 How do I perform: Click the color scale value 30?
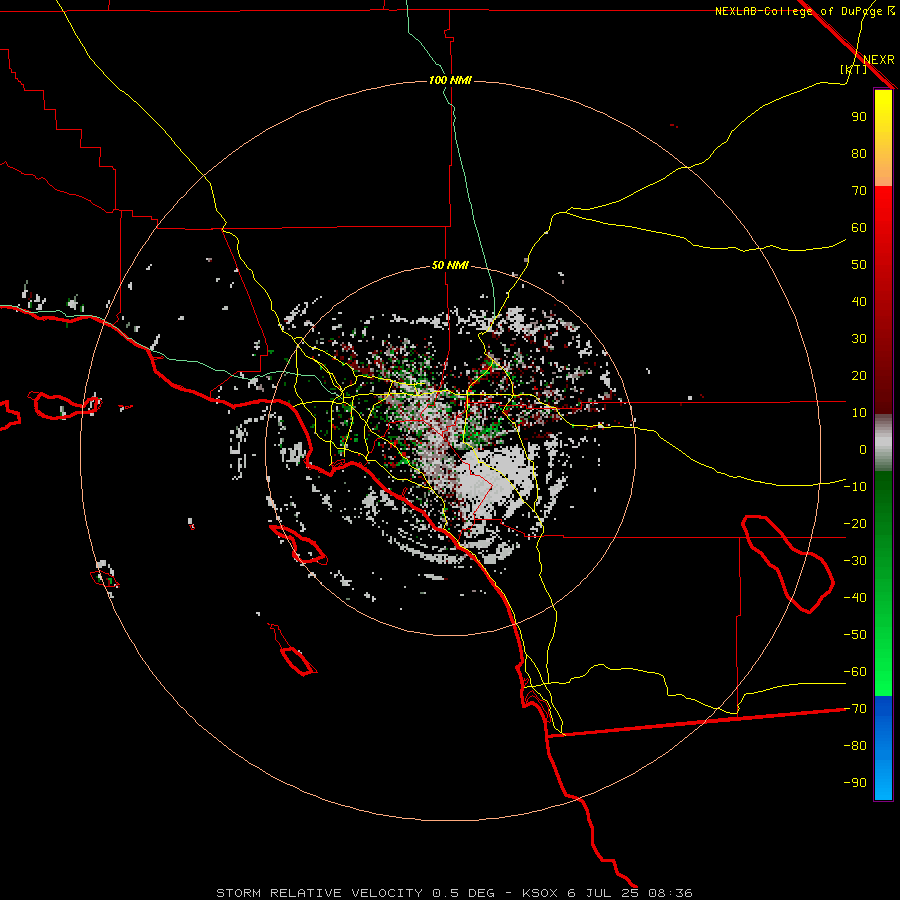(x=859, y=339)
